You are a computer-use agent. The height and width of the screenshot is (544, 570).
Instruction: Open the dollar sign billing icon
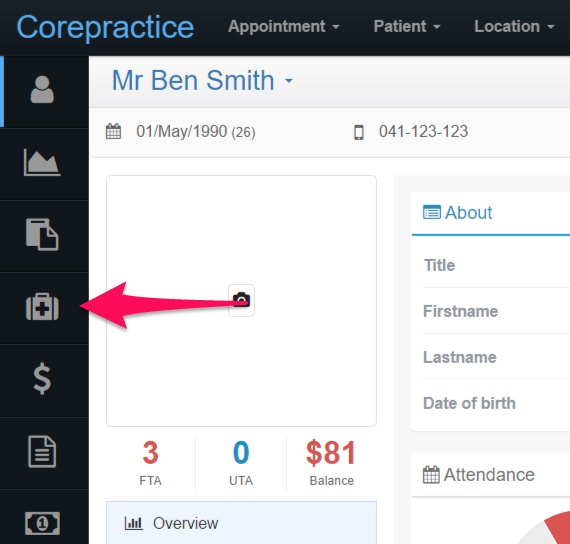tap(42, 379)
